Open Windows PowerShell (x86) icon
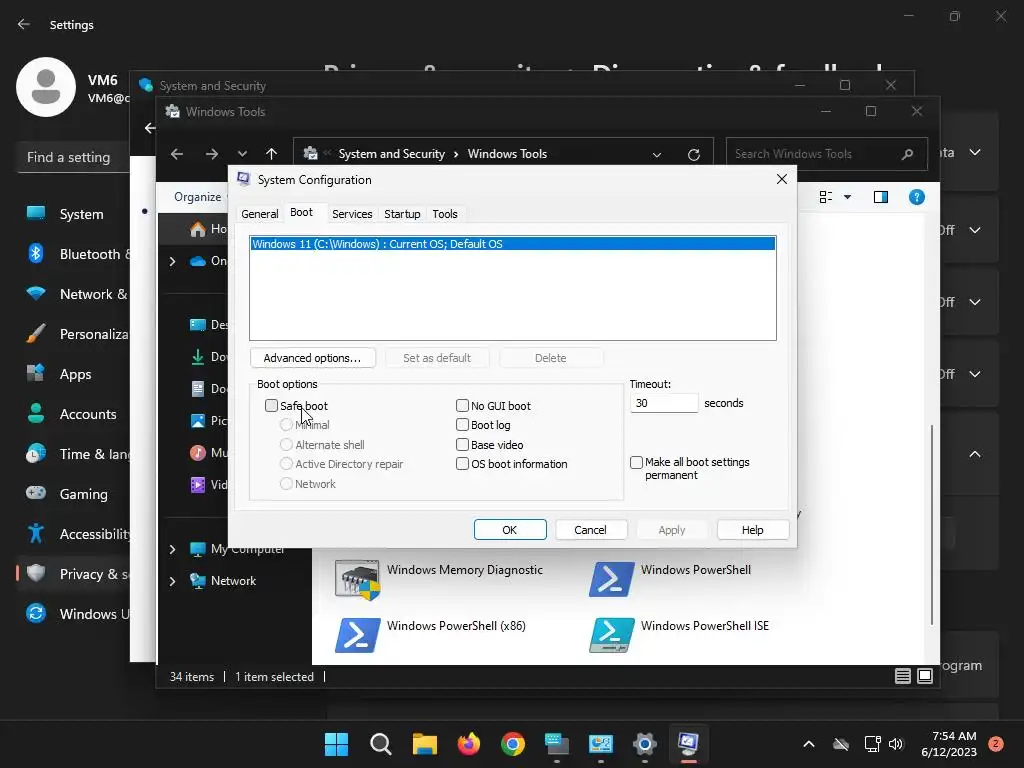Image resolution: width=1024 pixels, height=768 pixels. (x=357, y=635)
